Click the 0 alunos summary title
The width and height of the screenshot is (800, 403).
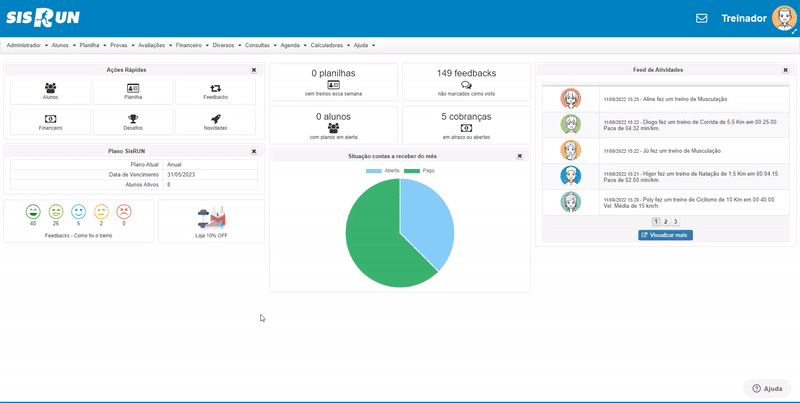[333, 116]
